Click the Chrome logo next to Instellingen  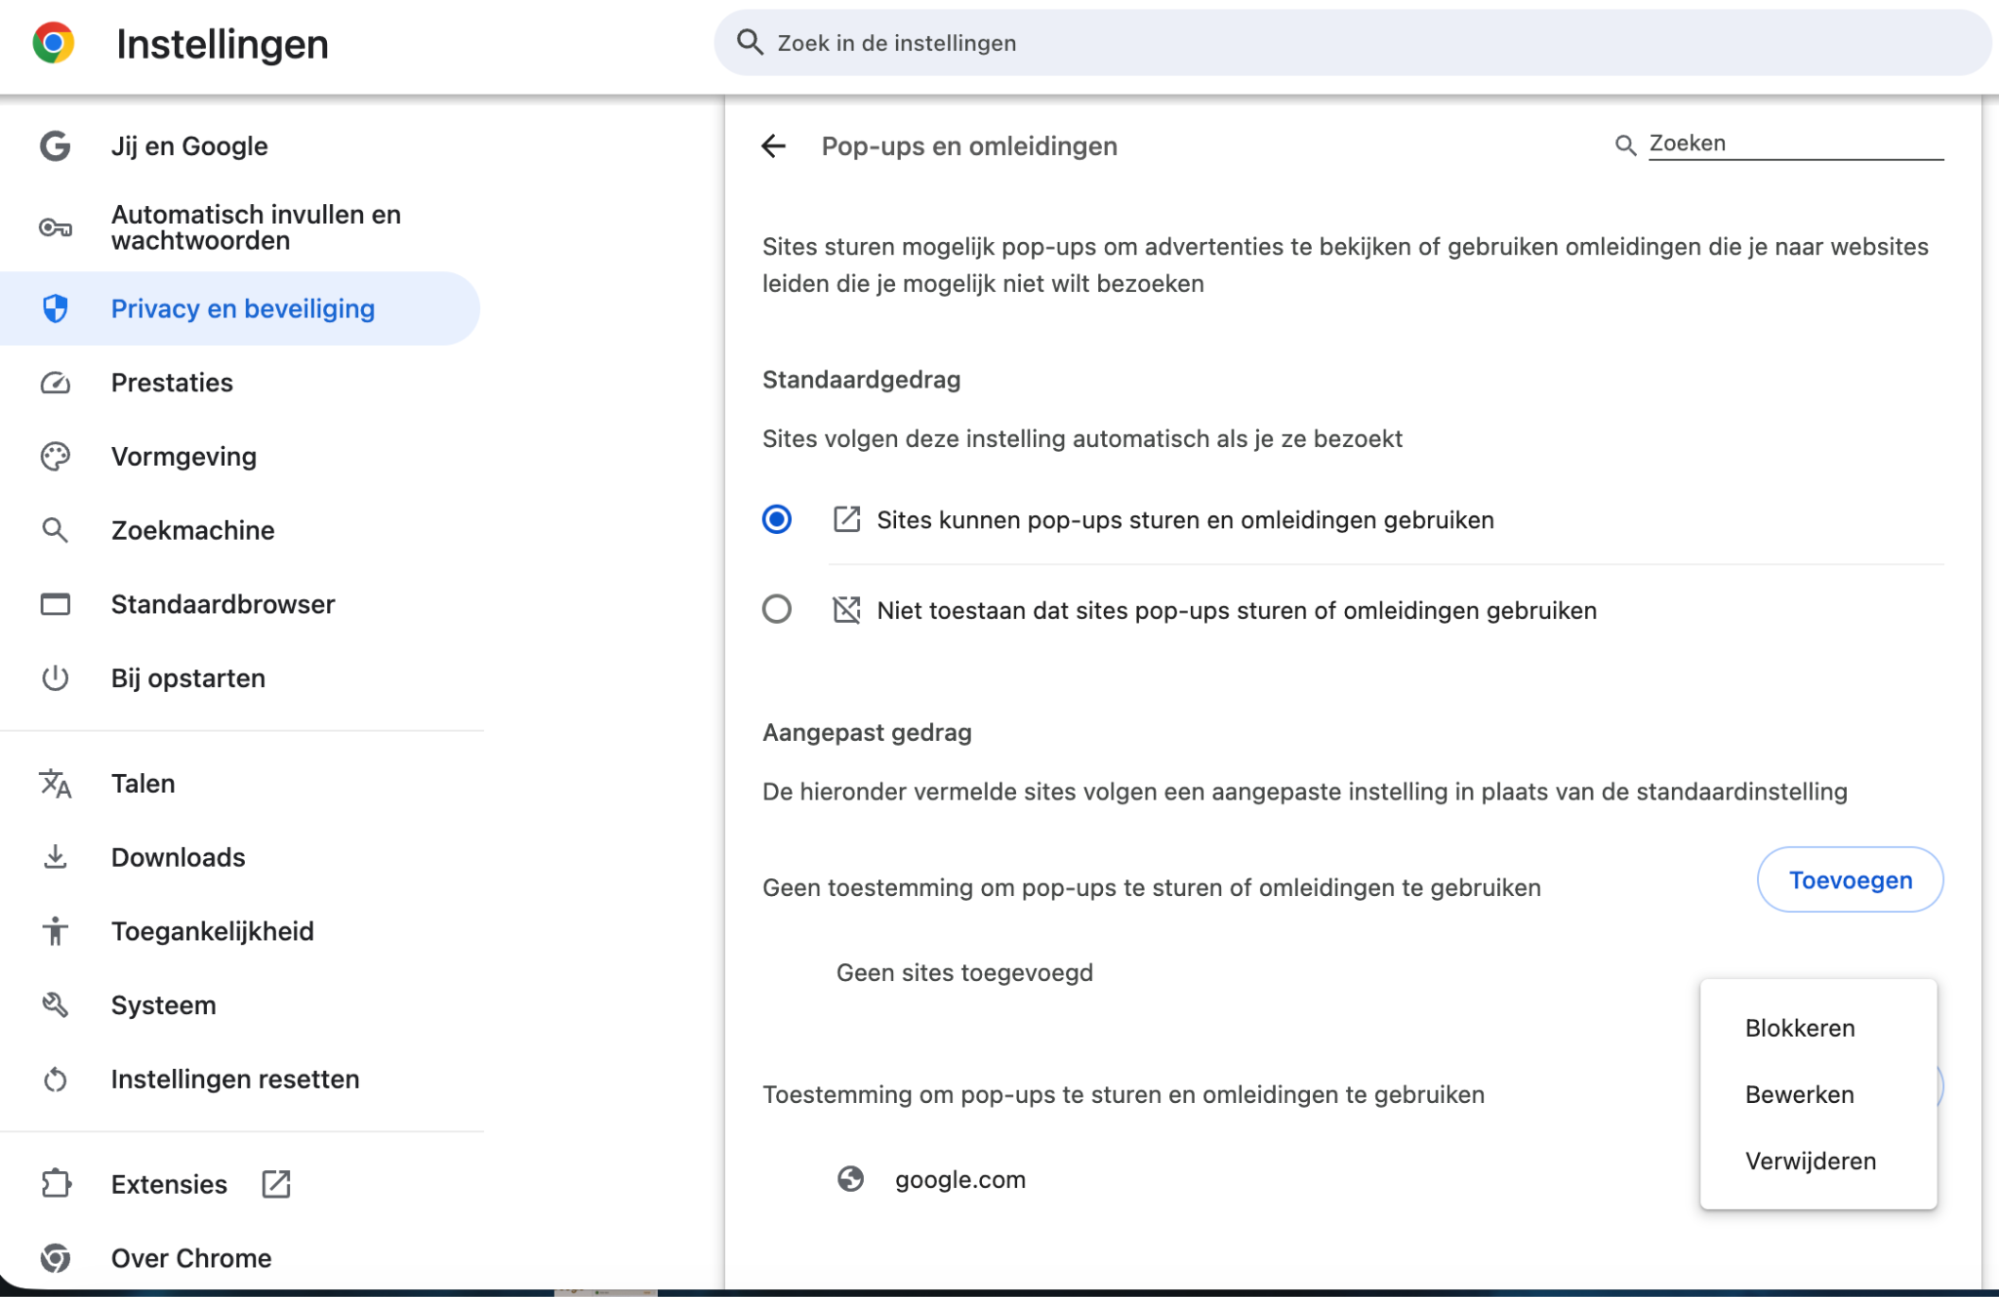(x=53, y=43)
